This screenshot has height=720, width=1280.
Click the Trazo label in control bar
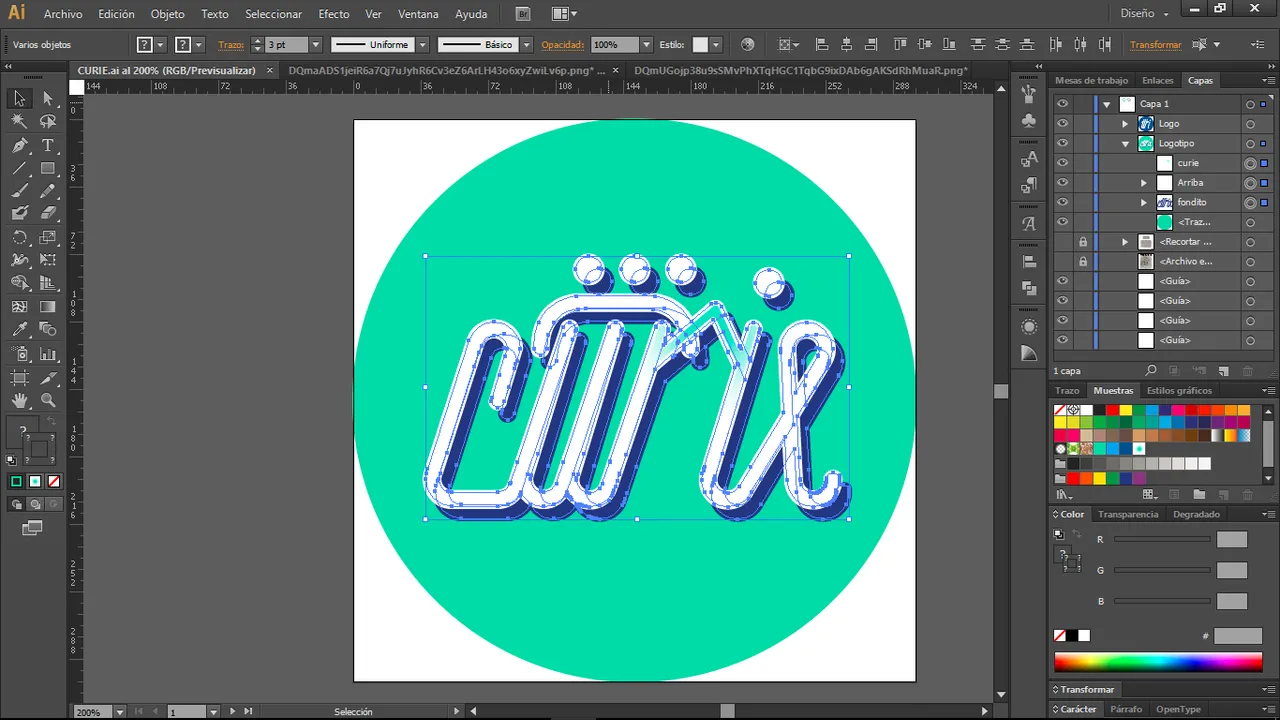coord(231,45)
